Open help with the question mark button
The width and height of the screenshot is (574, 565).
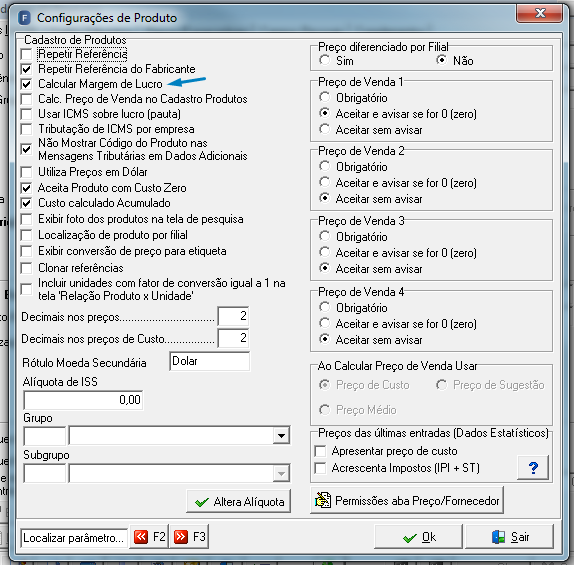click(x=533, y=468)
